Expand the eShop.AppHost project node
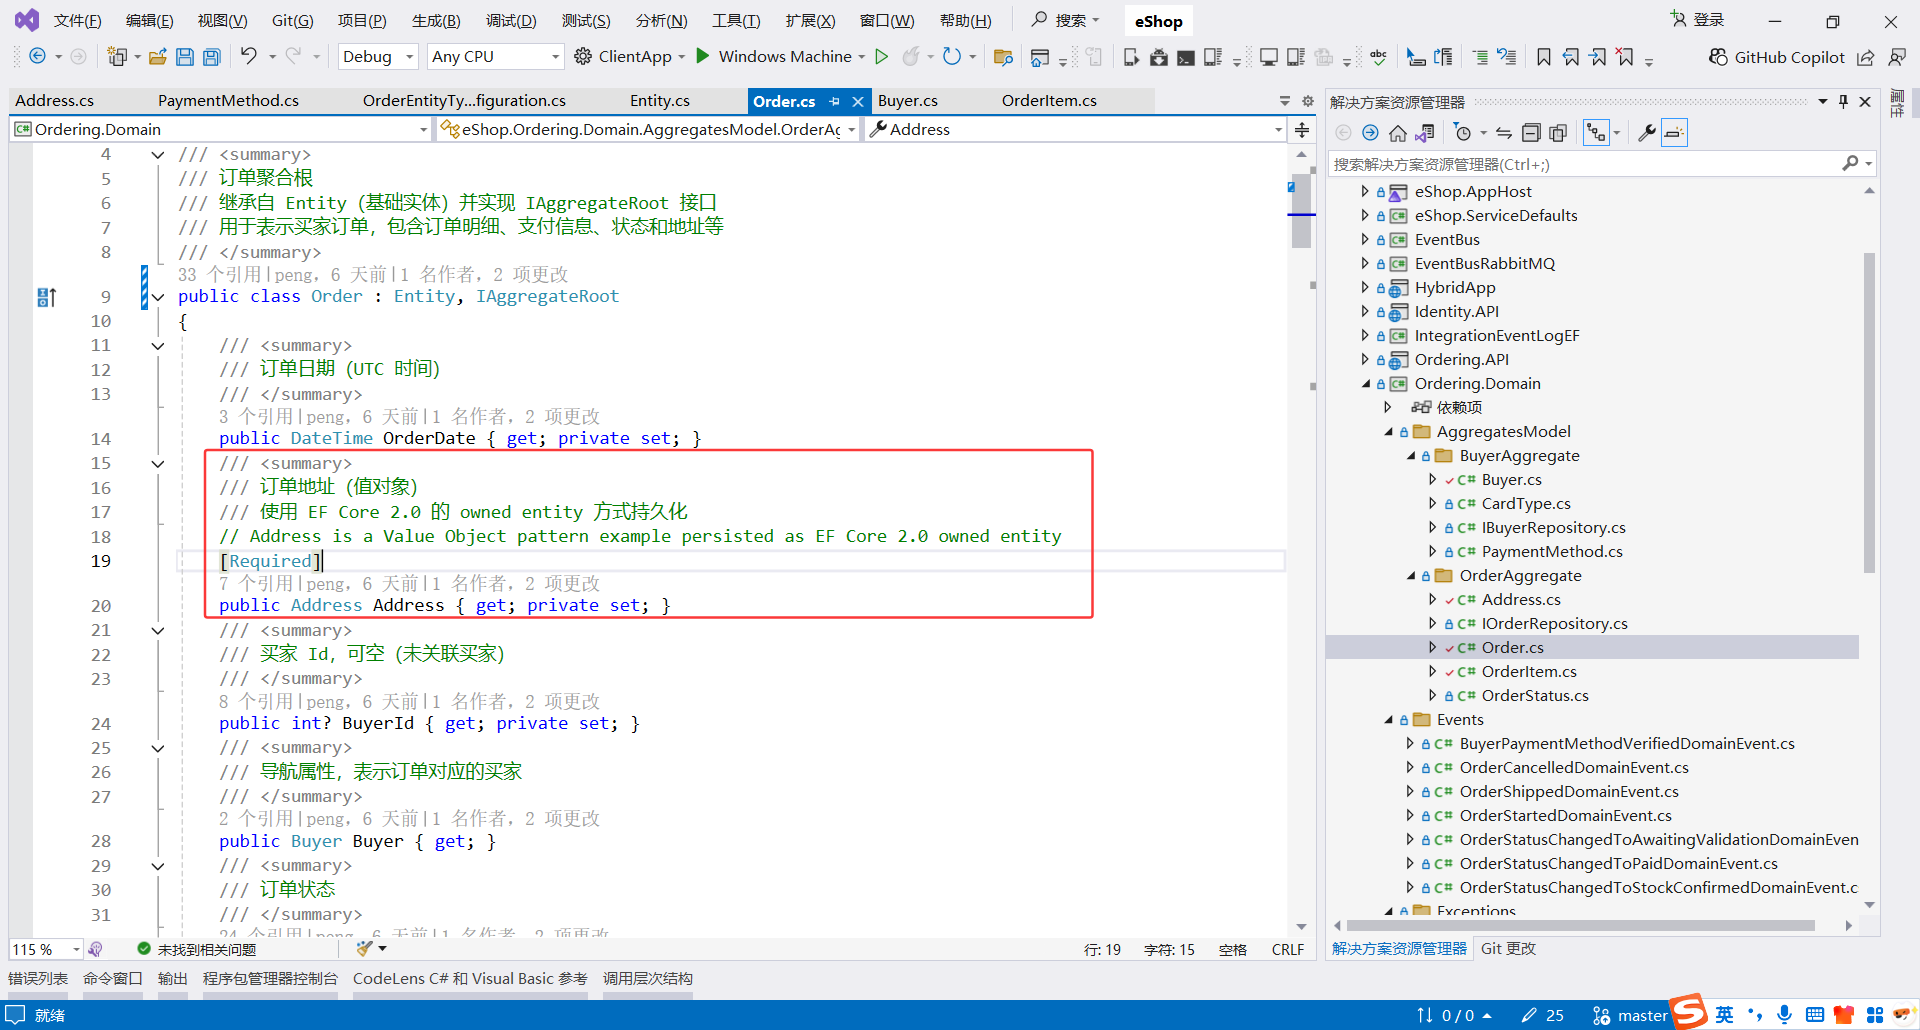Screen dimensions: 1920x1030 tap(1366, 192)
